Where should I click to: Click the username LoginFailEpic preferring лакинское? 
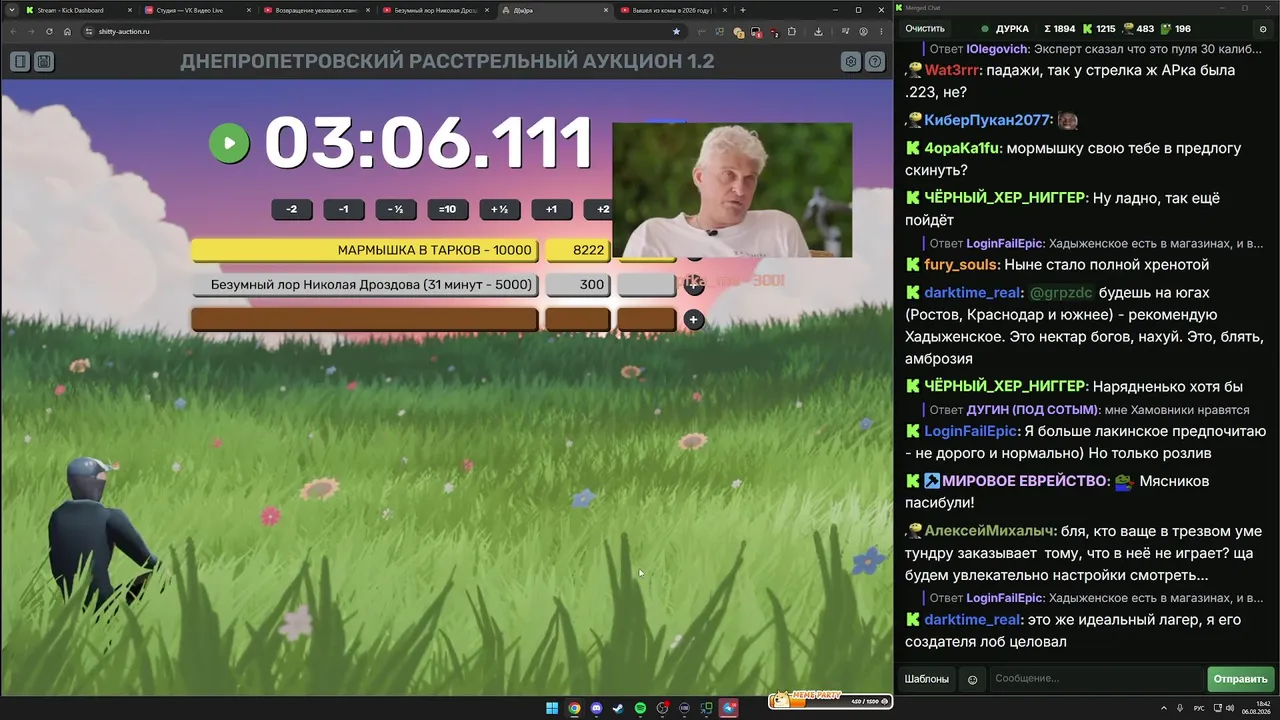[x=970, y=431]
